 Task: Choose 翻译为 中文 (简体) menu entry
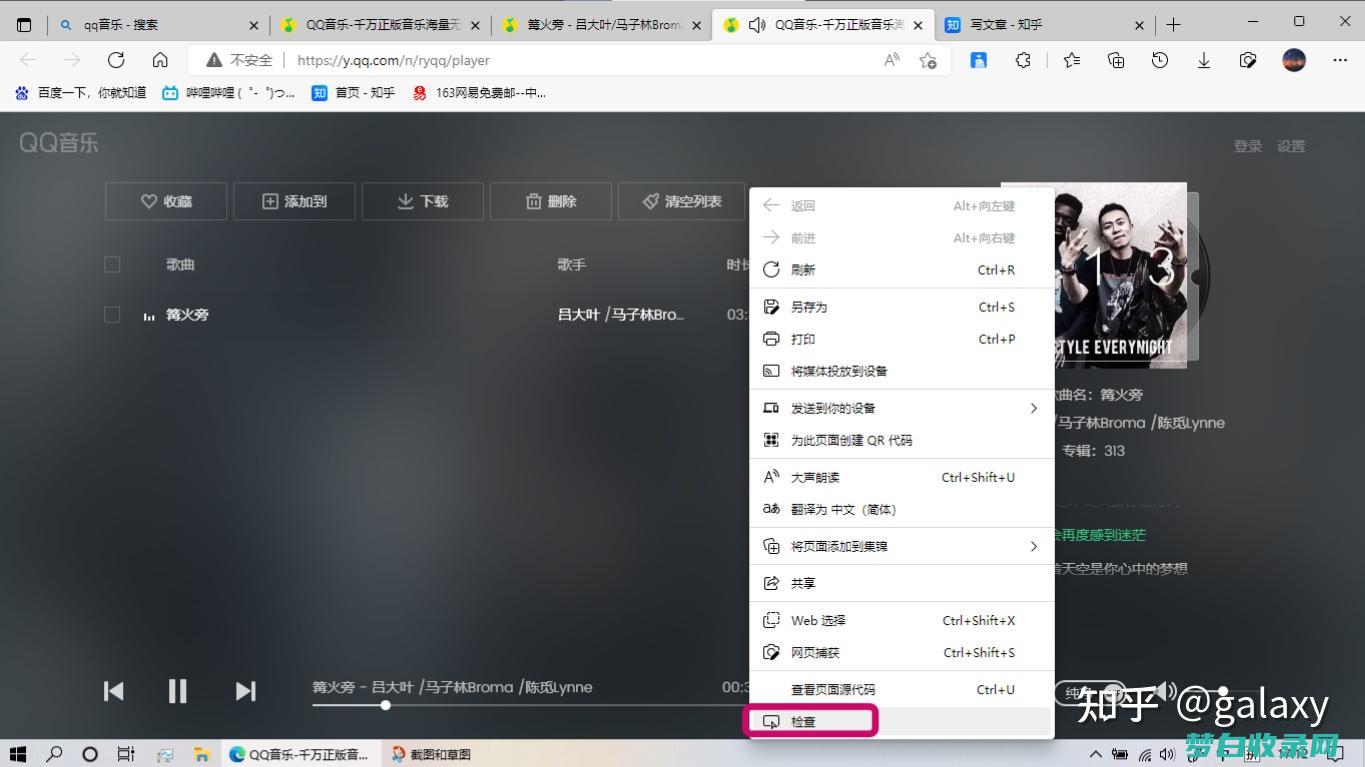pos(902,509)
